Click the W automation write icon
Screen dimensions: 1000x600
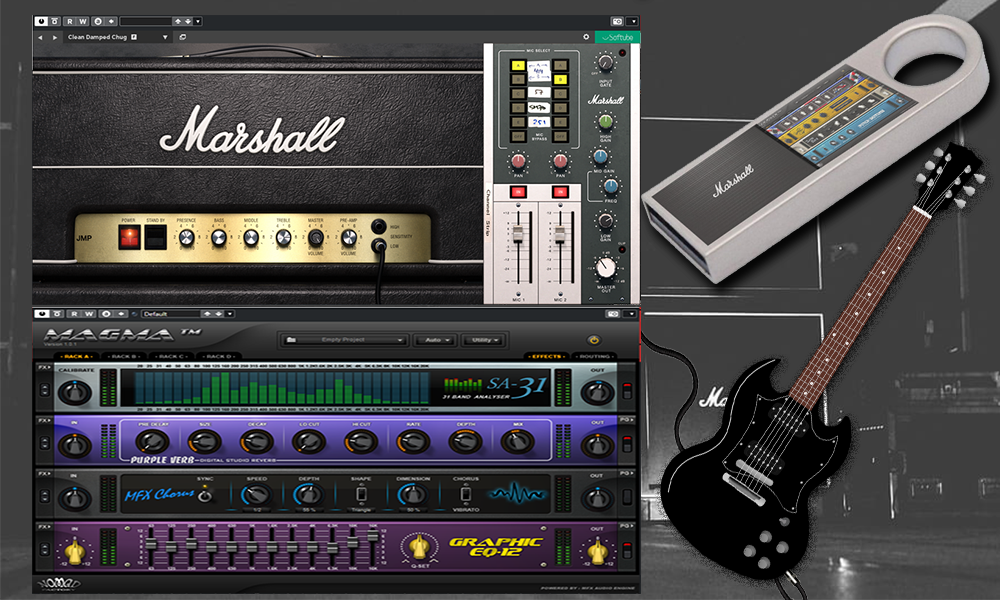[x=83, y=21]
